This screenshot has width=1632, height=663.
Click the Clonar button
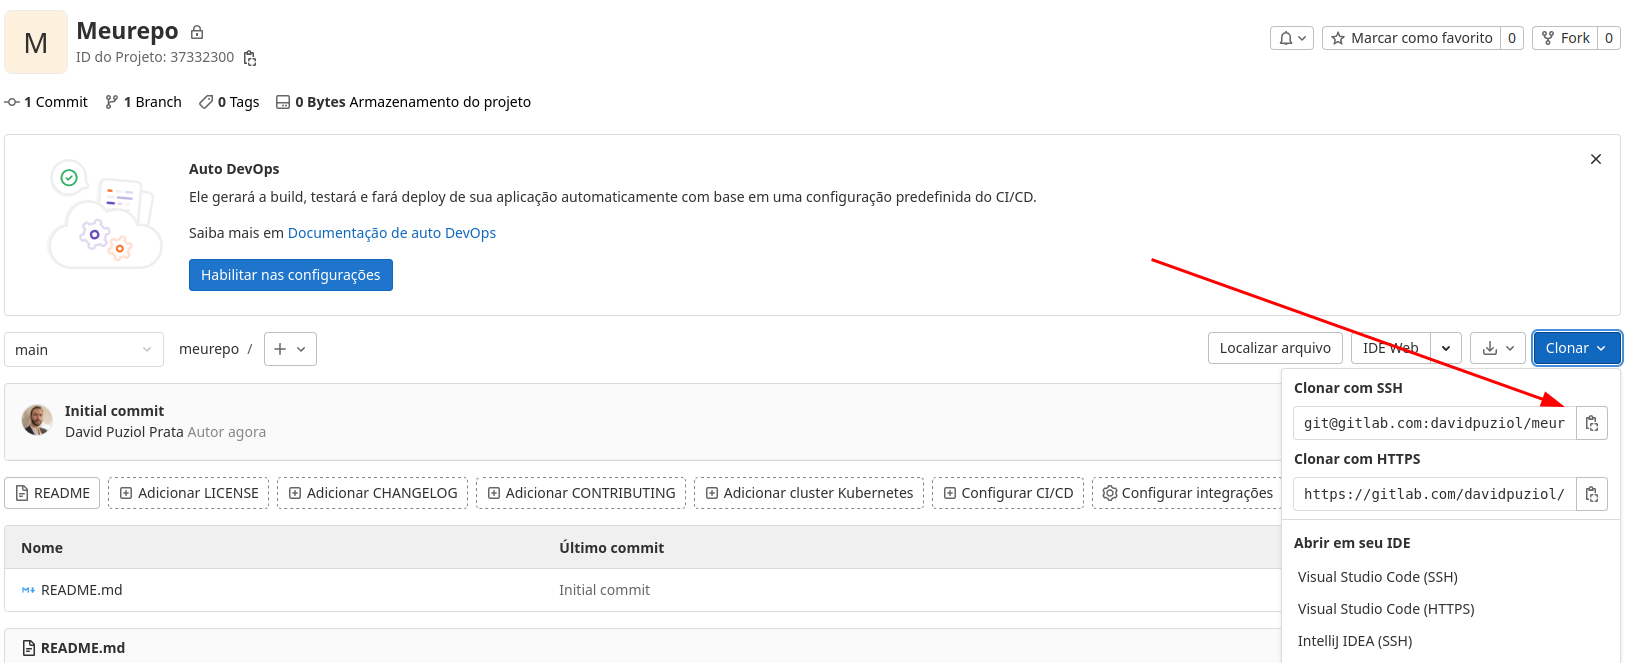point(1576,348)
